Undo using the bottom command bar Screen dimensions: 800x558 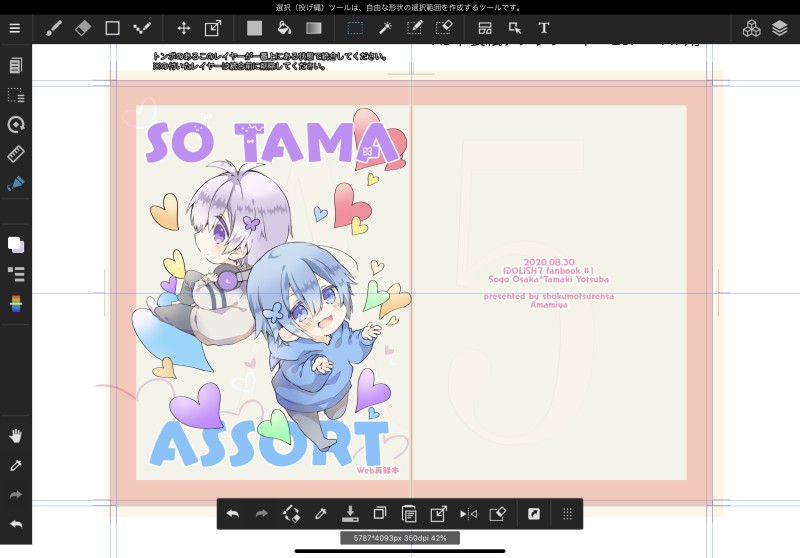coord(233,514)
